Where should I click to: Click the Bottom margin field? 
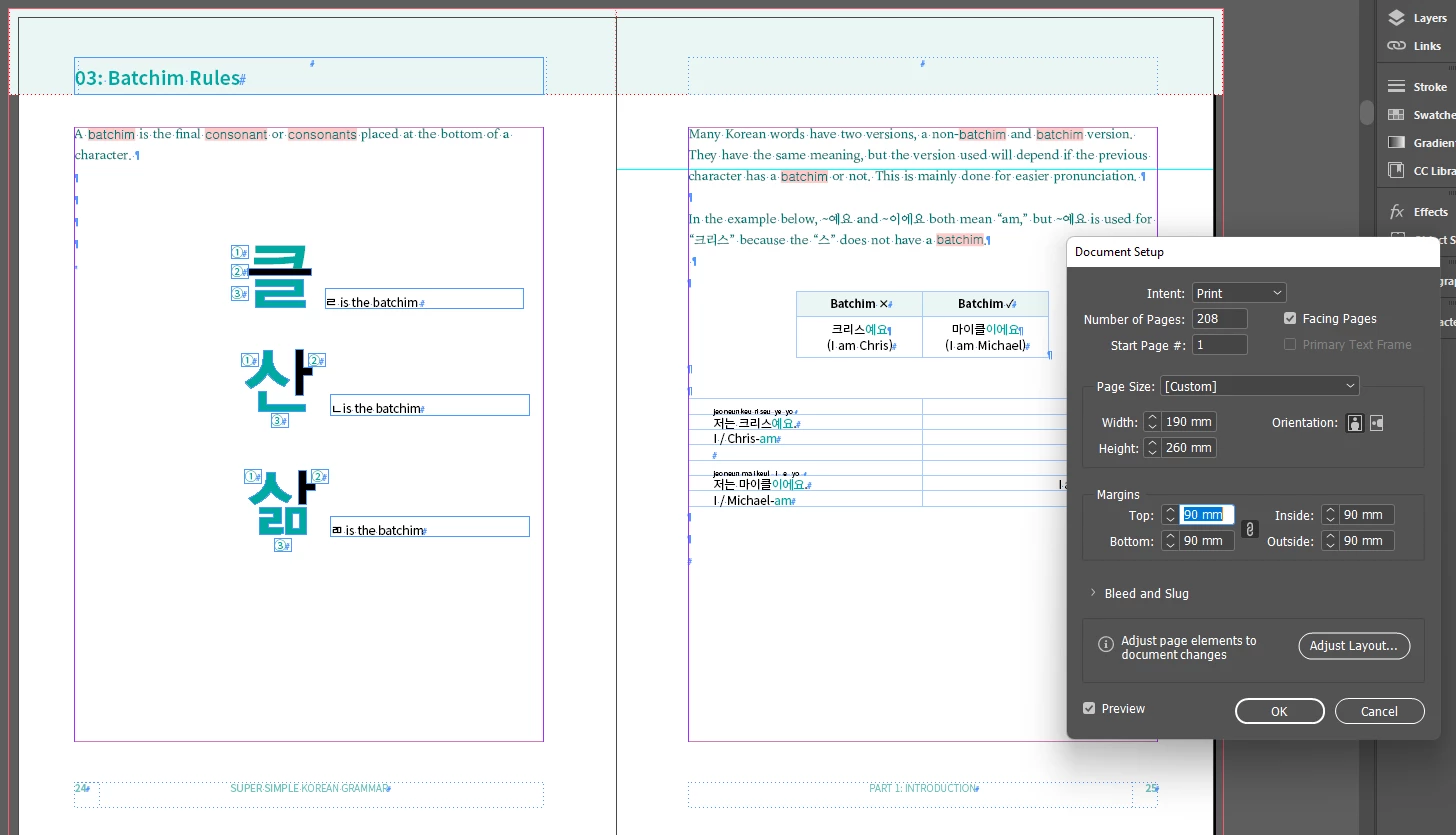(x=1207, y=541)
